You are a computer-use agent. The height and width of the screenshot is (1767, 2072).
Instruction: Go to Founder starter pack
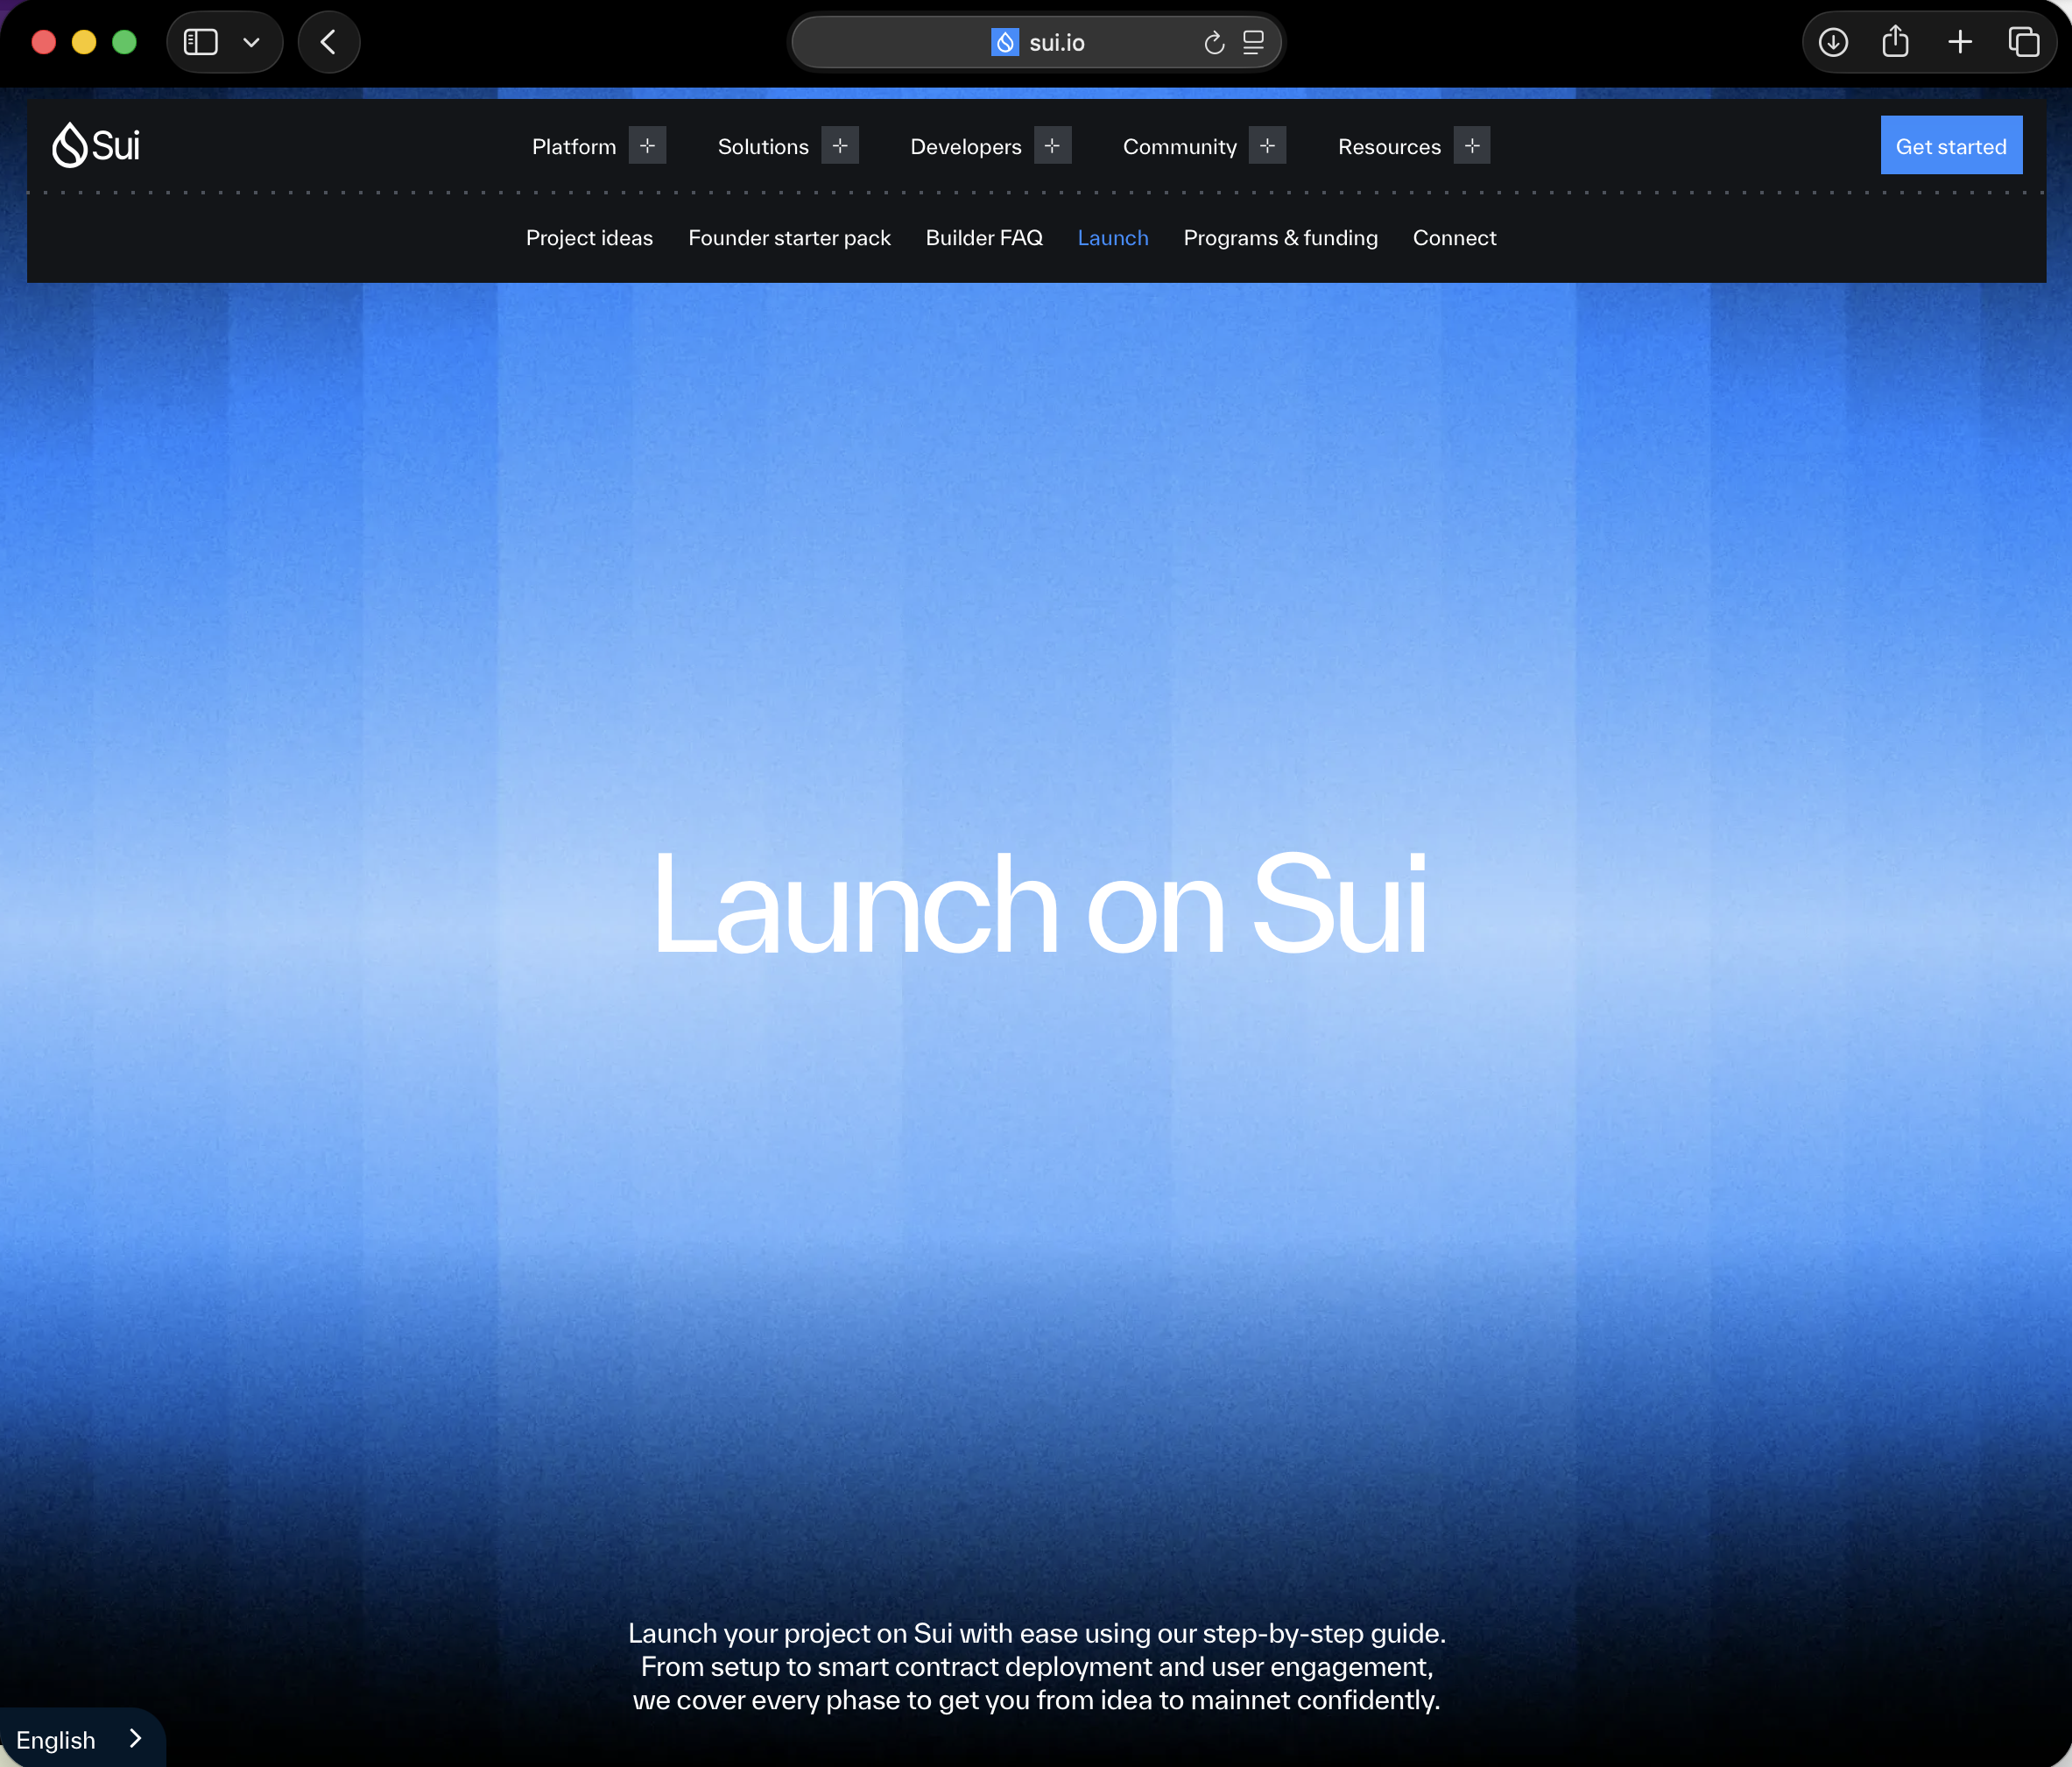pos(789,238)
